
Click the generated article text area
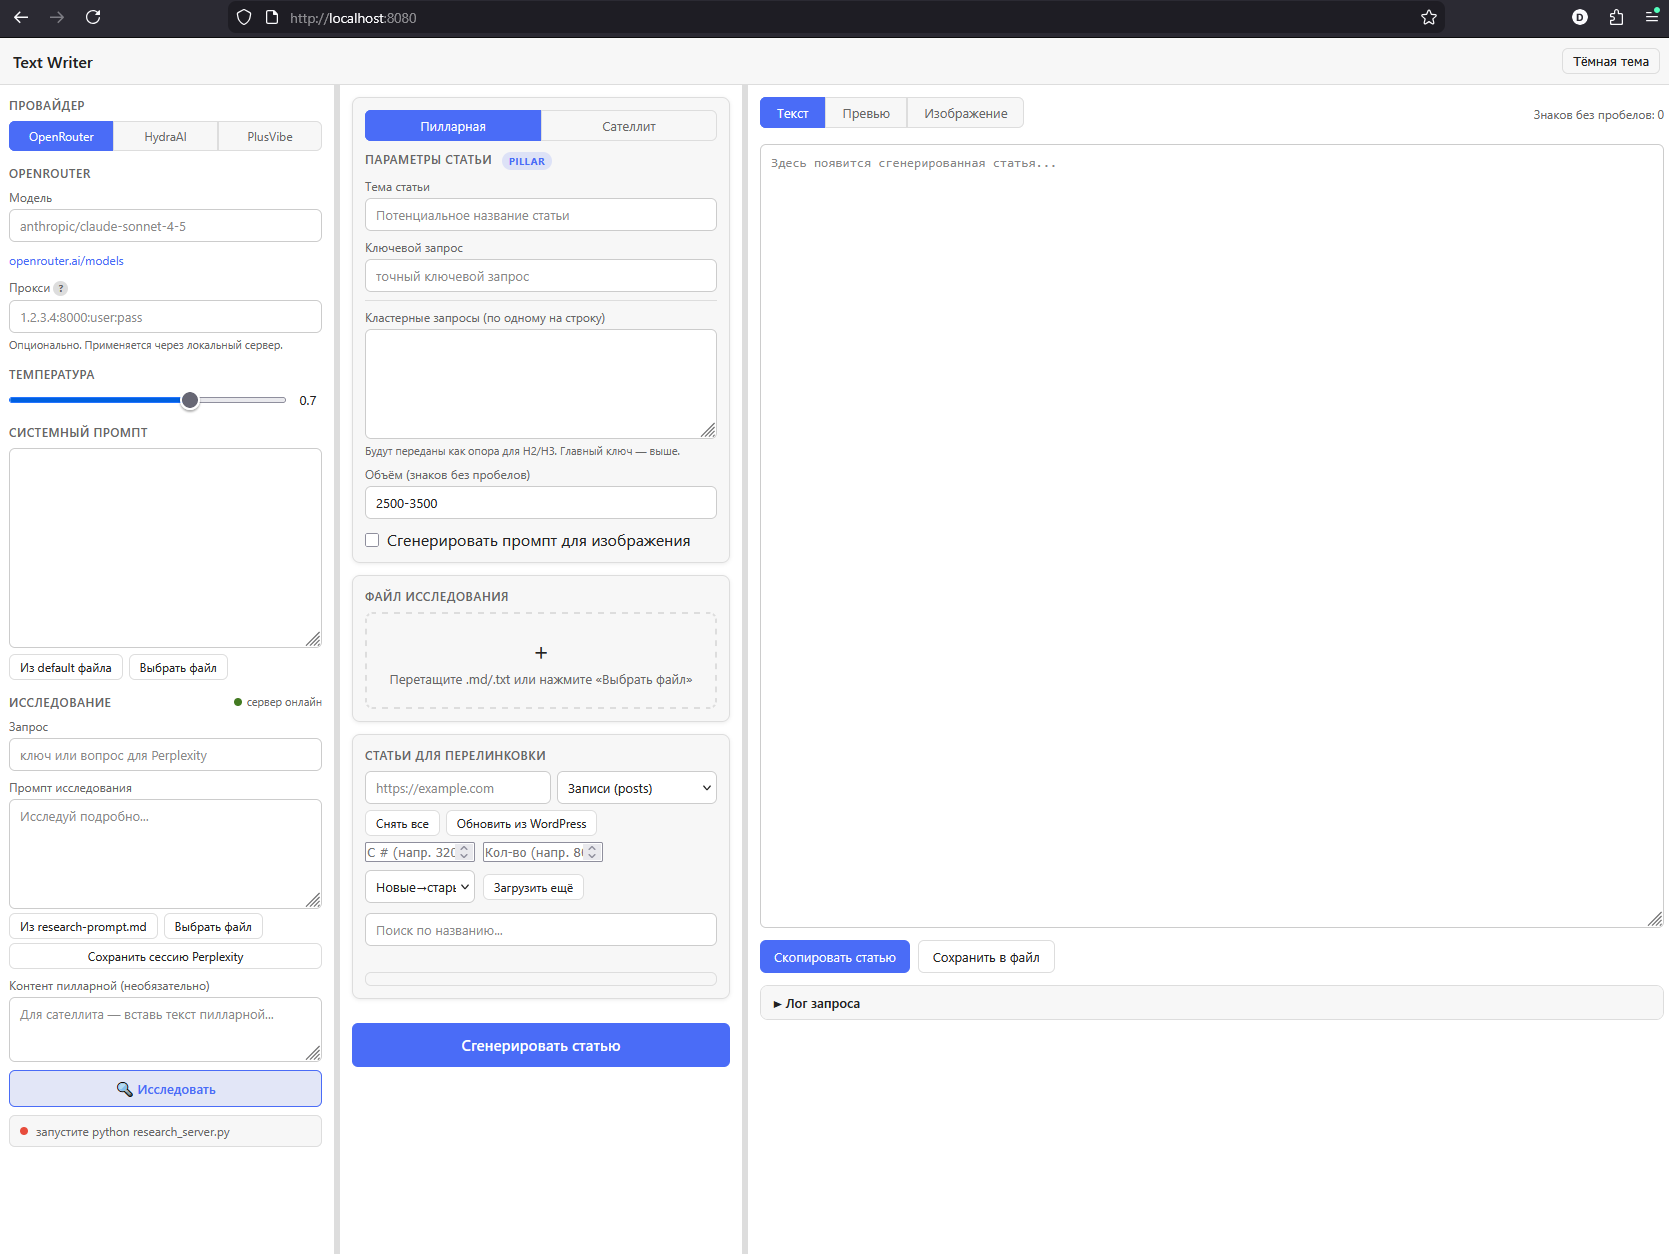[1212, 536]
